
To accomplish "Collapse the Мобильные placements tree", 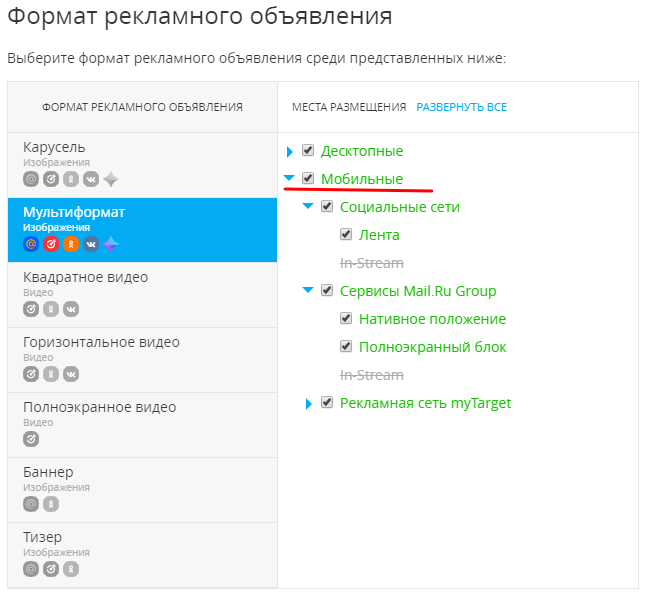I will pyautogui.click(x=289, y=178).
